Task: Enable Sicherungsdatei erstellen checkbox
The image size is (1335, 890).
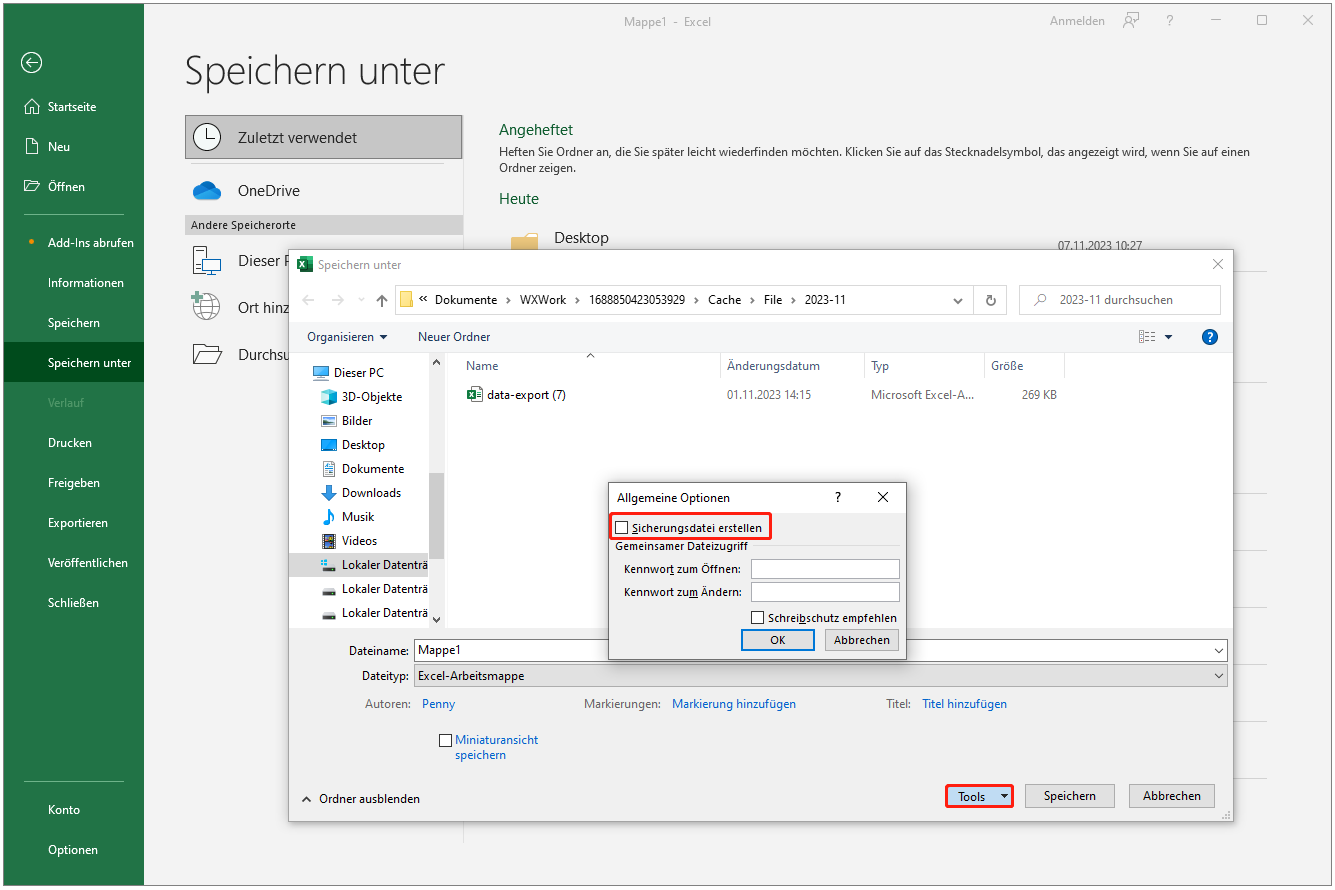Action: coord(622,527)
